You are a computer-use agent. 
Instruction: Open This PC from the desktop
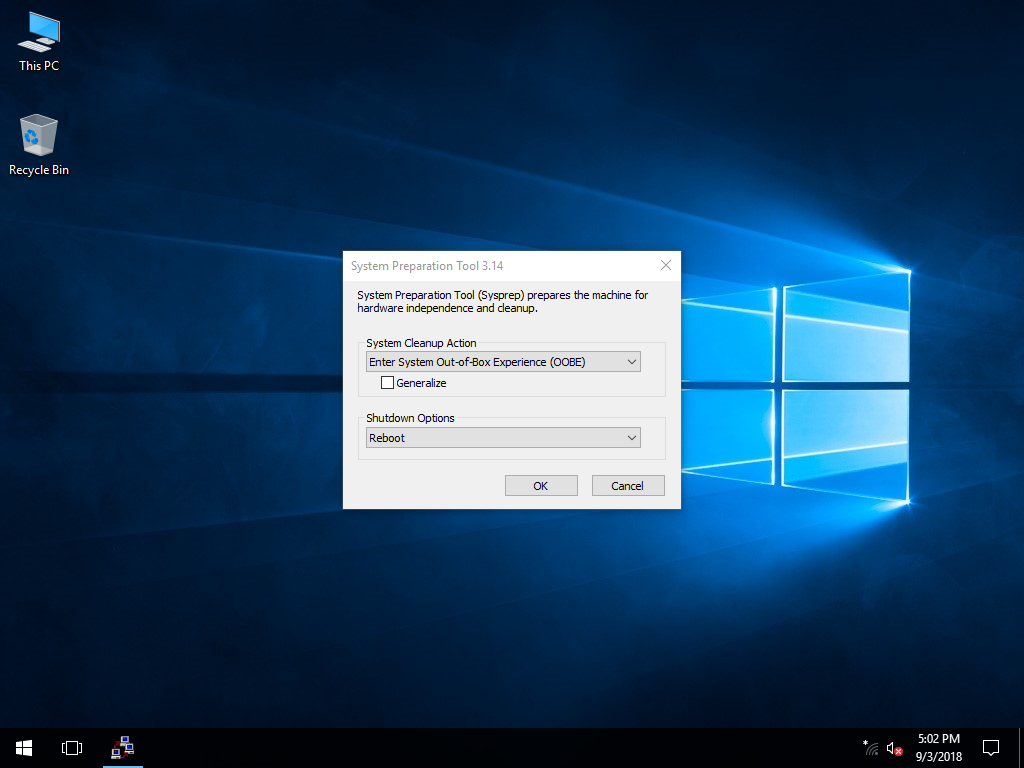click(38, 40)
